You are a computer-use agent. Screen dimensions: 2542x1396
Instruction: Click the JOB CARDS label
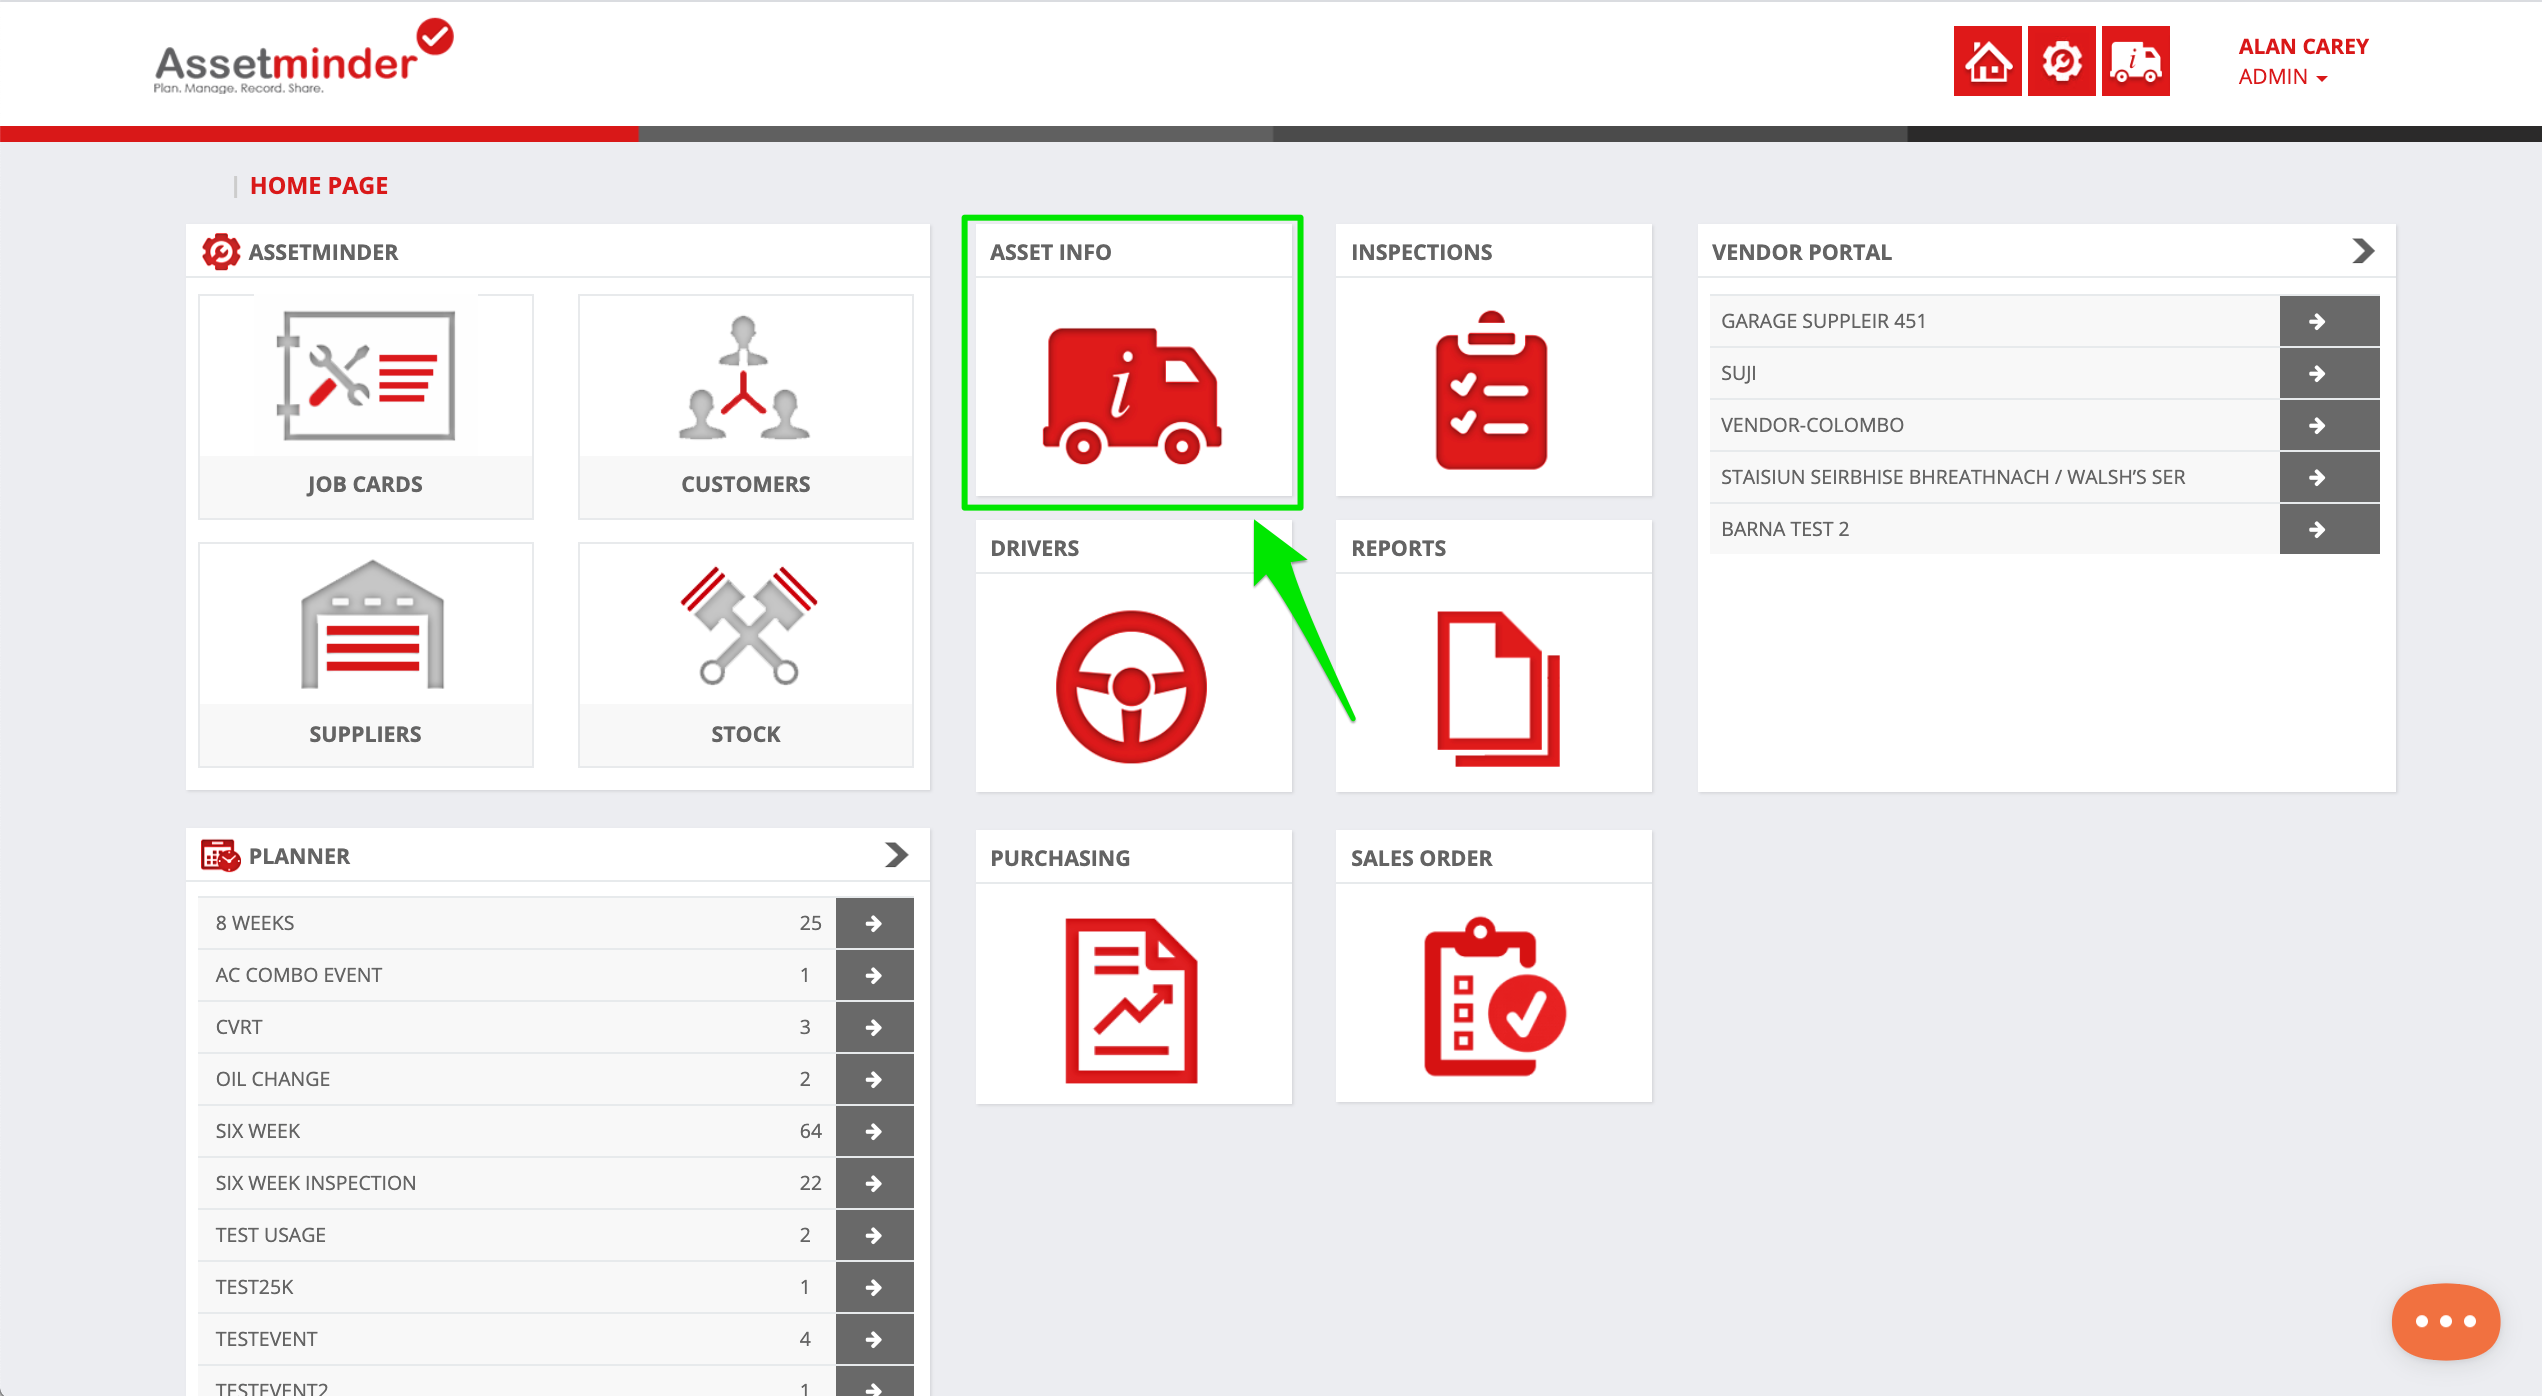pyautogui.click(x=365, y=484)
